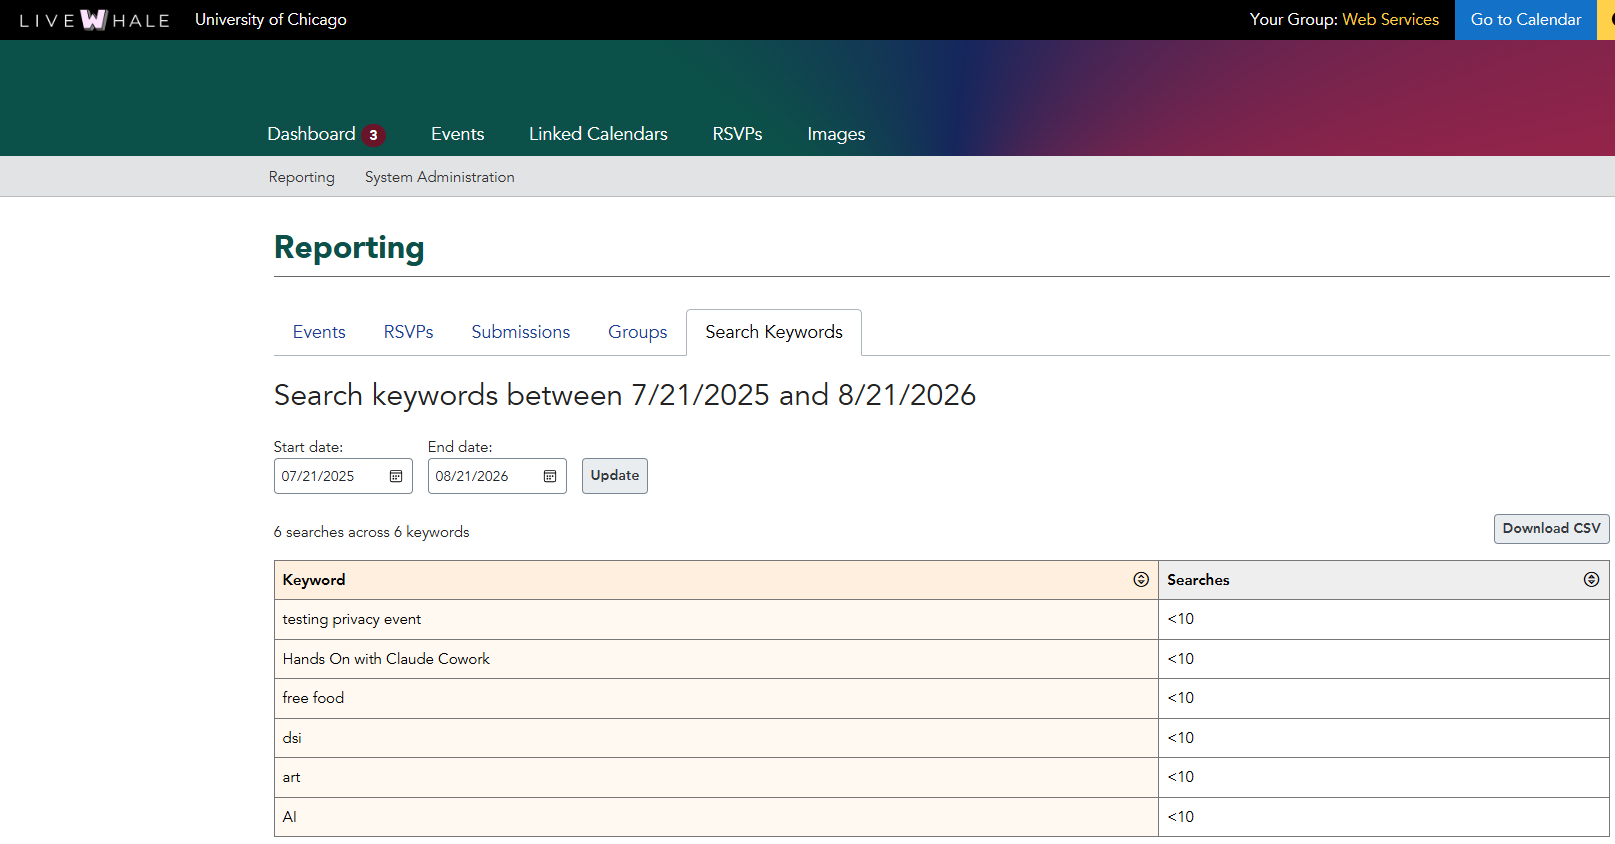Select the Reporting subnavigation link
This screenshot has width=1615, height=844.
[301, 177]
